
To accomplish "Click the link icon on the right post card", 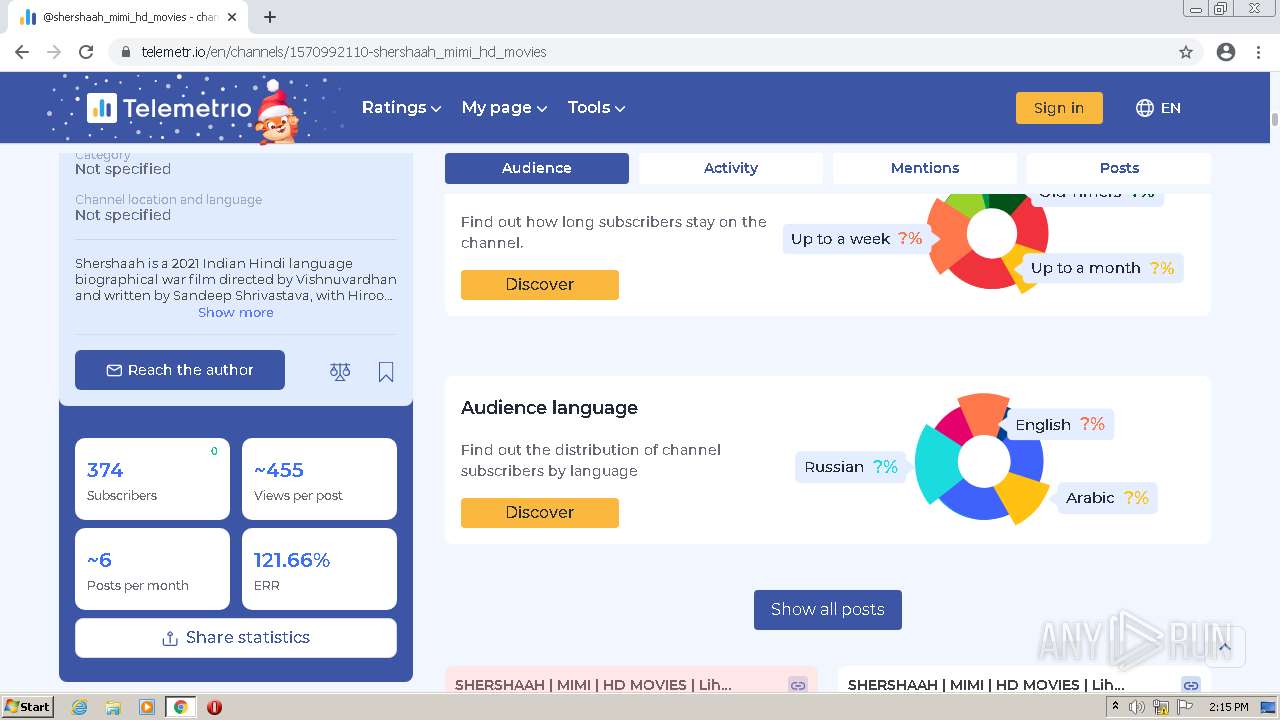I will tap(1191, 685).
